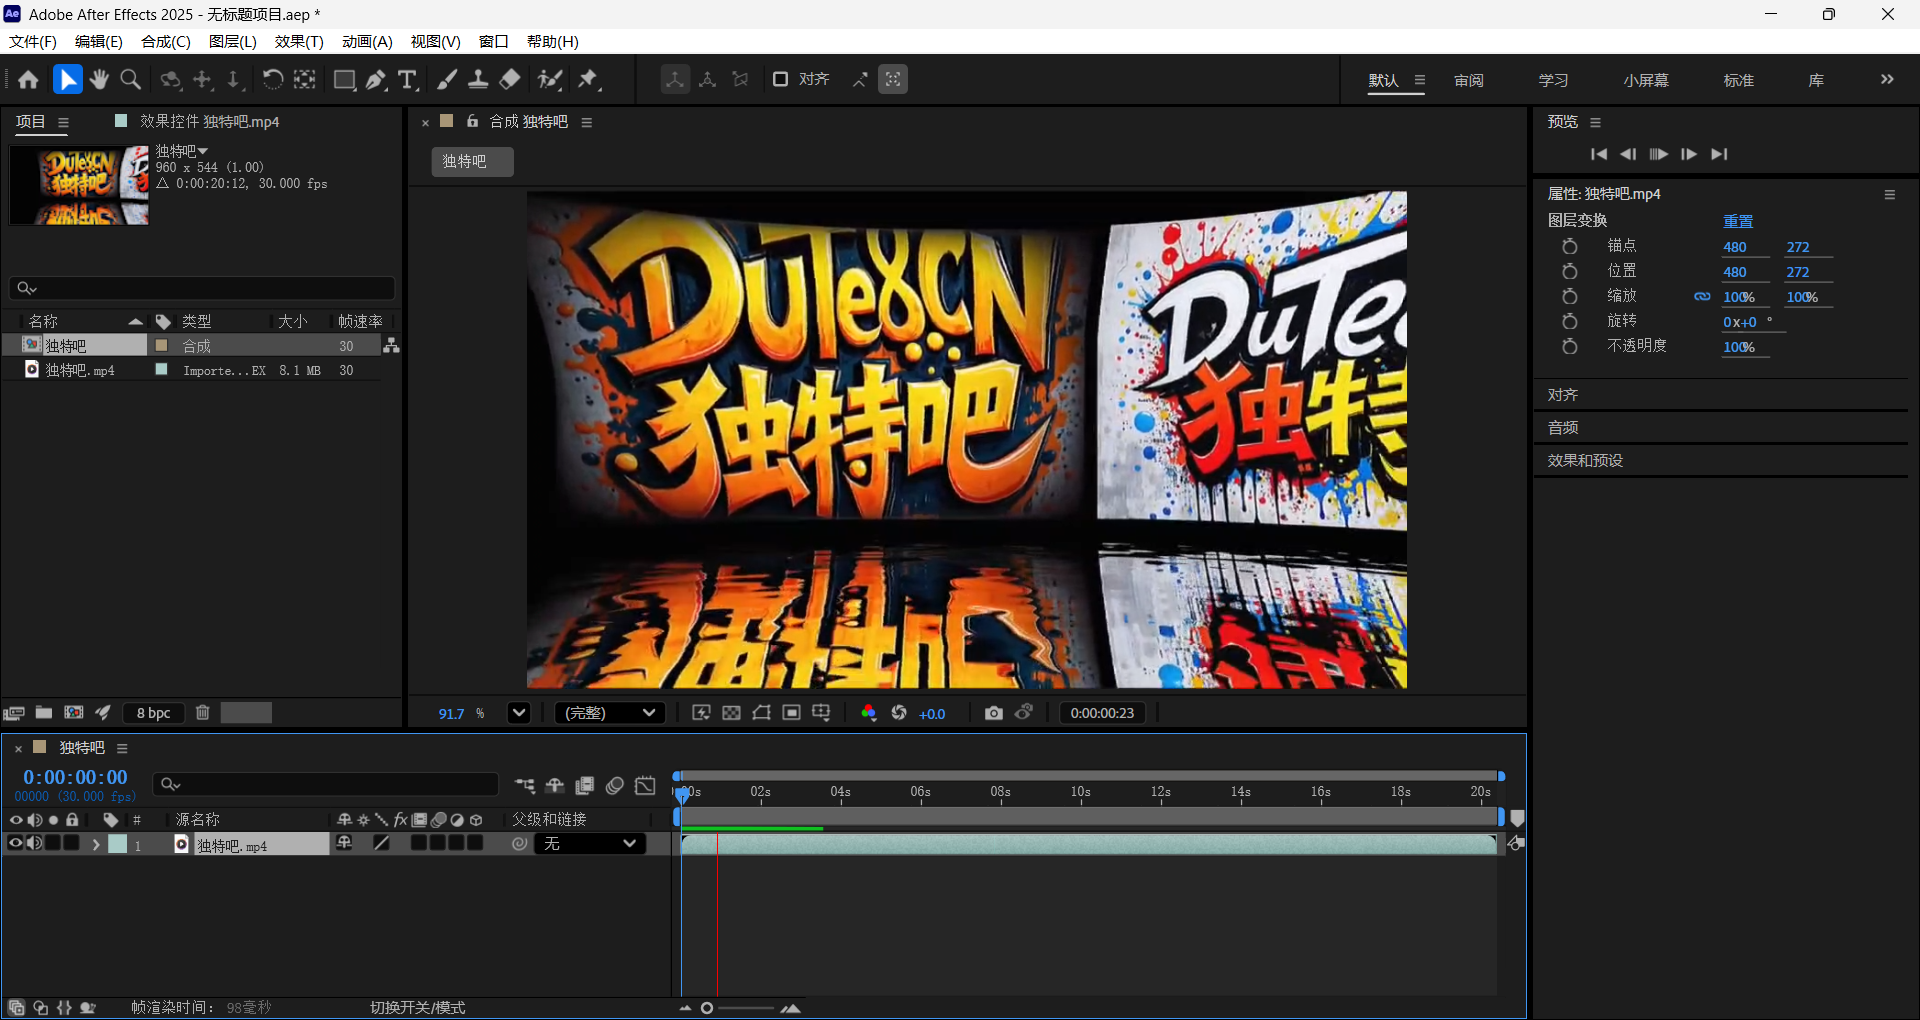Click 重置 transform reset link
Image resolution: width=1920 pixels, height=1020 pixels.
click(1738, 221)
